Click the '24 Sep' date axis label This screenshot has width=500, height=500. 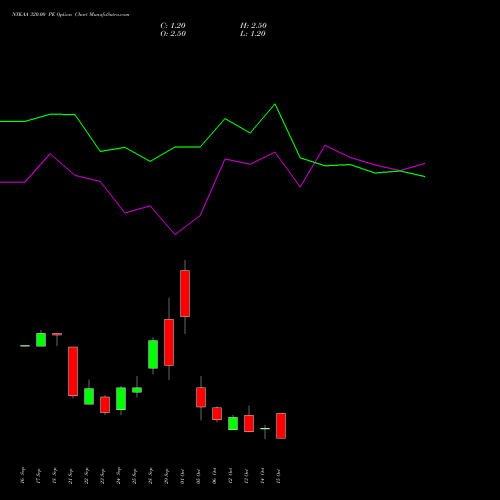pos(119,476)
